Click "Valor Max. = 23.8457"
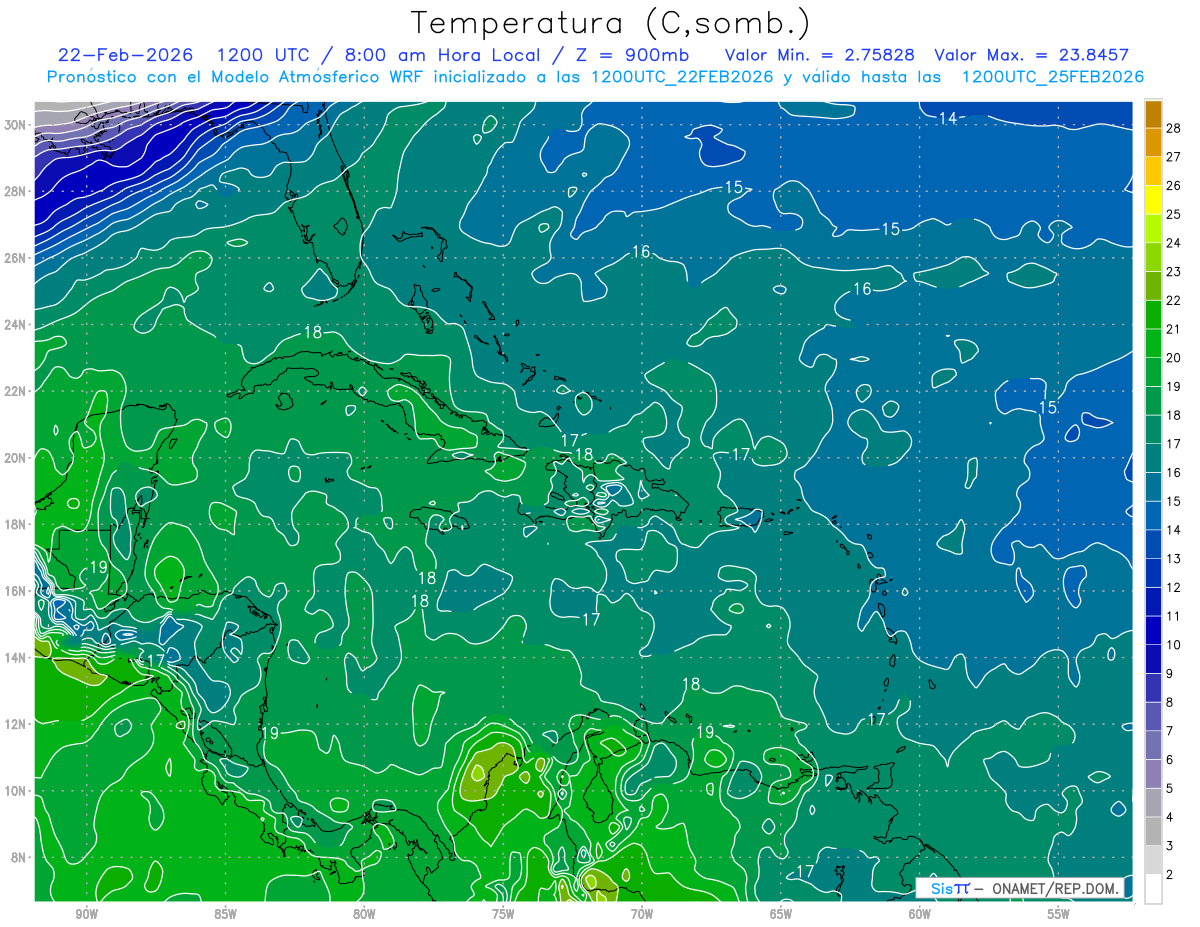1200x927 pixels. coord(1031,55)
